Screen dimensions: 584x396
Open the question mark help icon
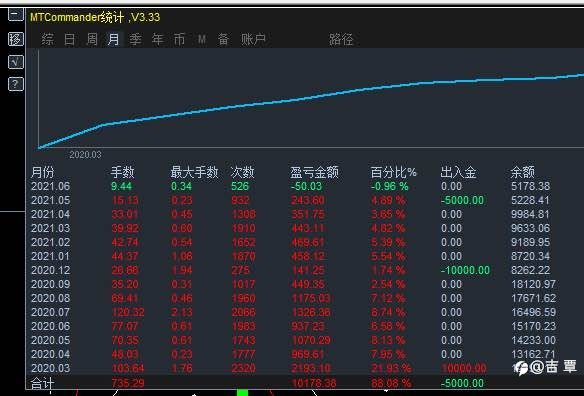coord(16,84)
